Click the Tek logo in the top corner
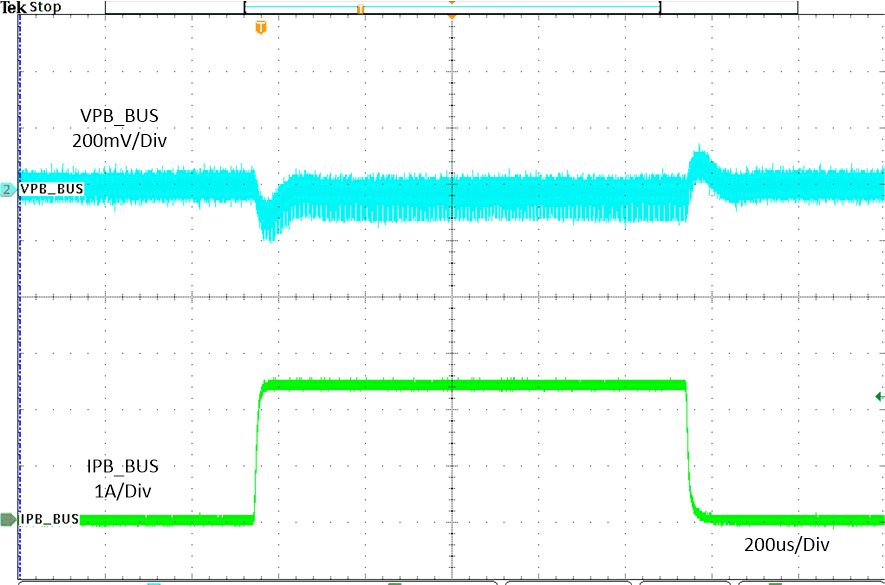This screenshot has width=885, height=585. [12, 6]
